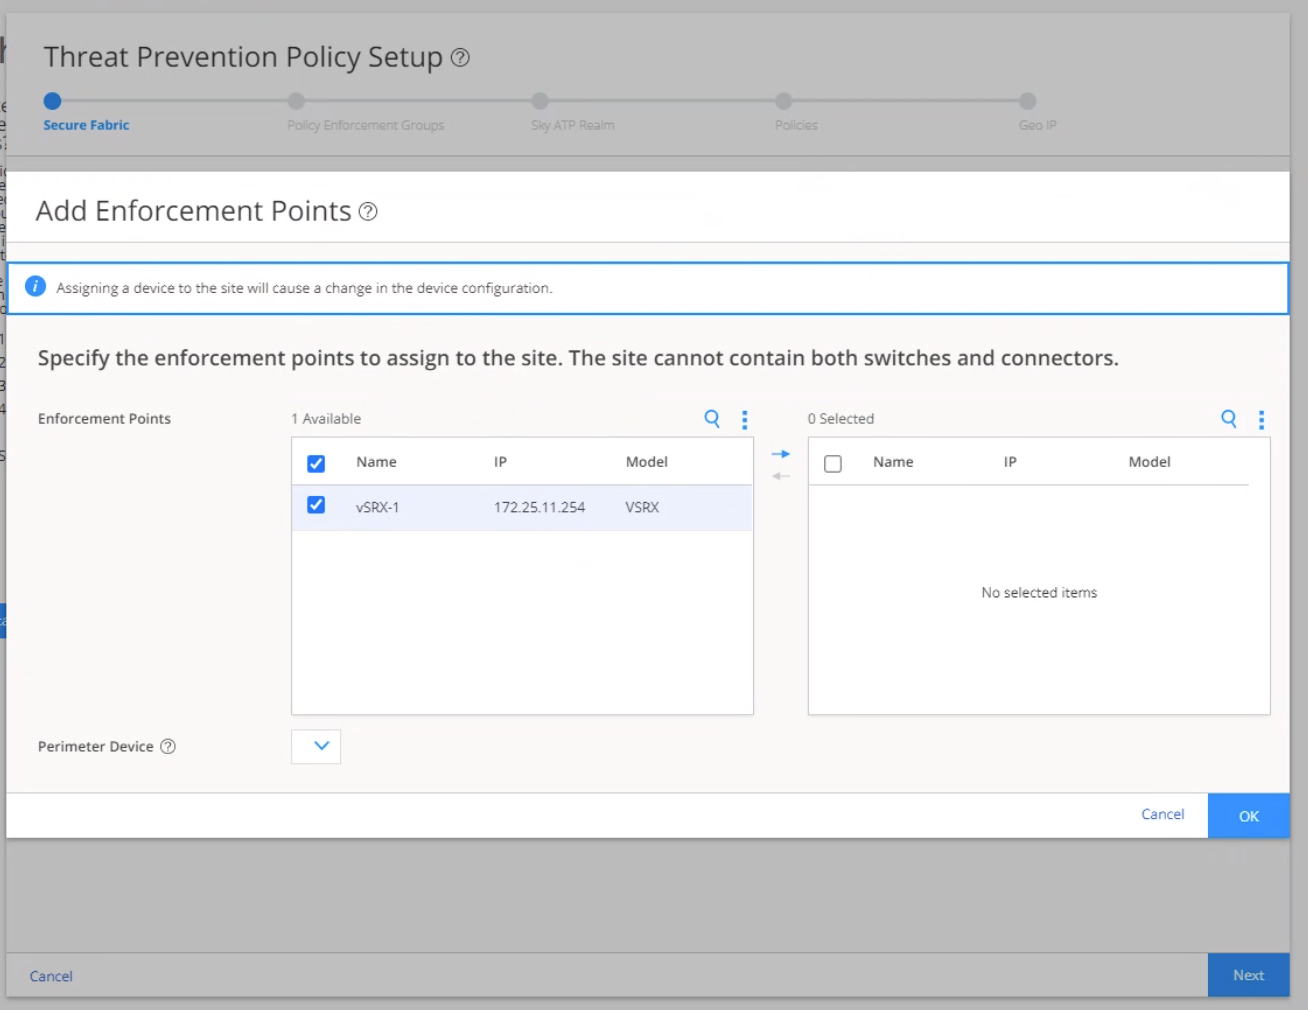Click help icon next to Perimeter Device

(x=168, y=747)
